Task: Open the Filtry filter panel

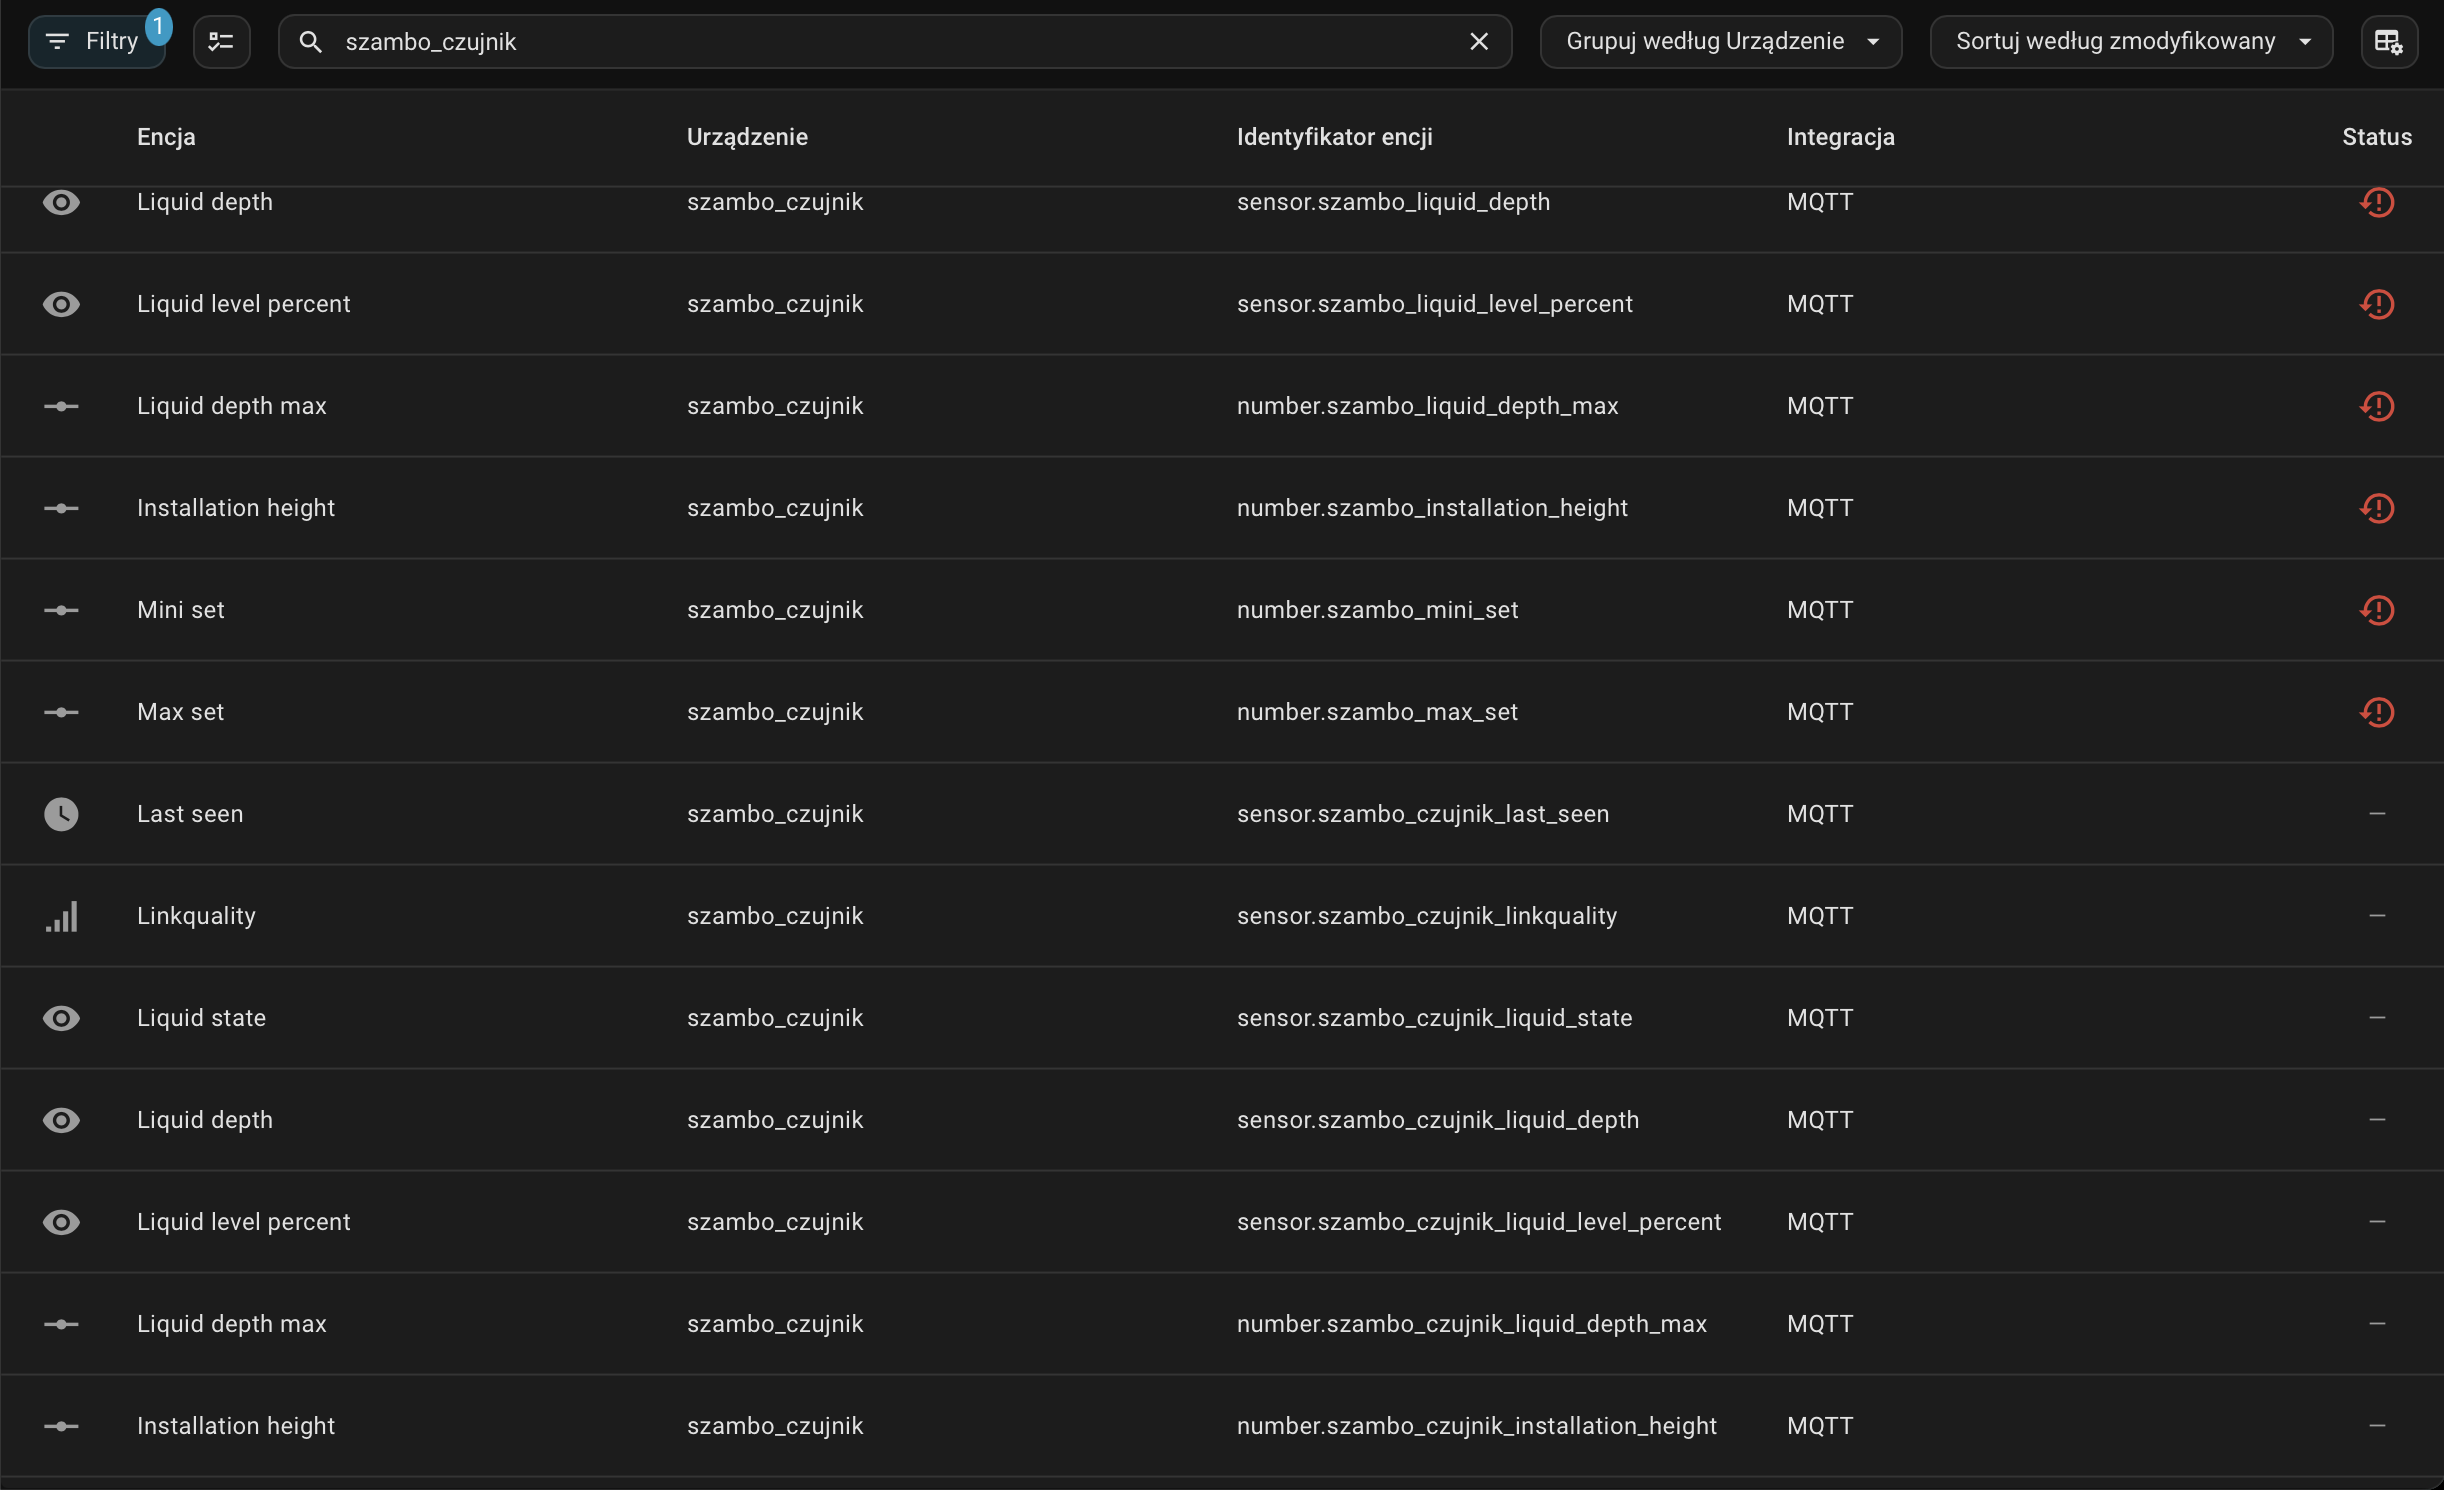Action: click(97, 42)
